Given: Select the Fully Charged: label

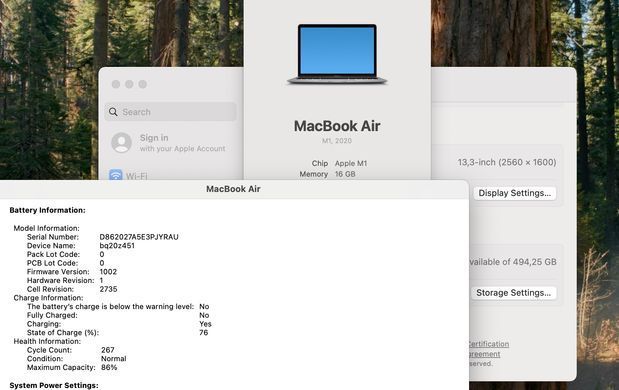Looking at the screenshot, I should (x=52, y=315).
